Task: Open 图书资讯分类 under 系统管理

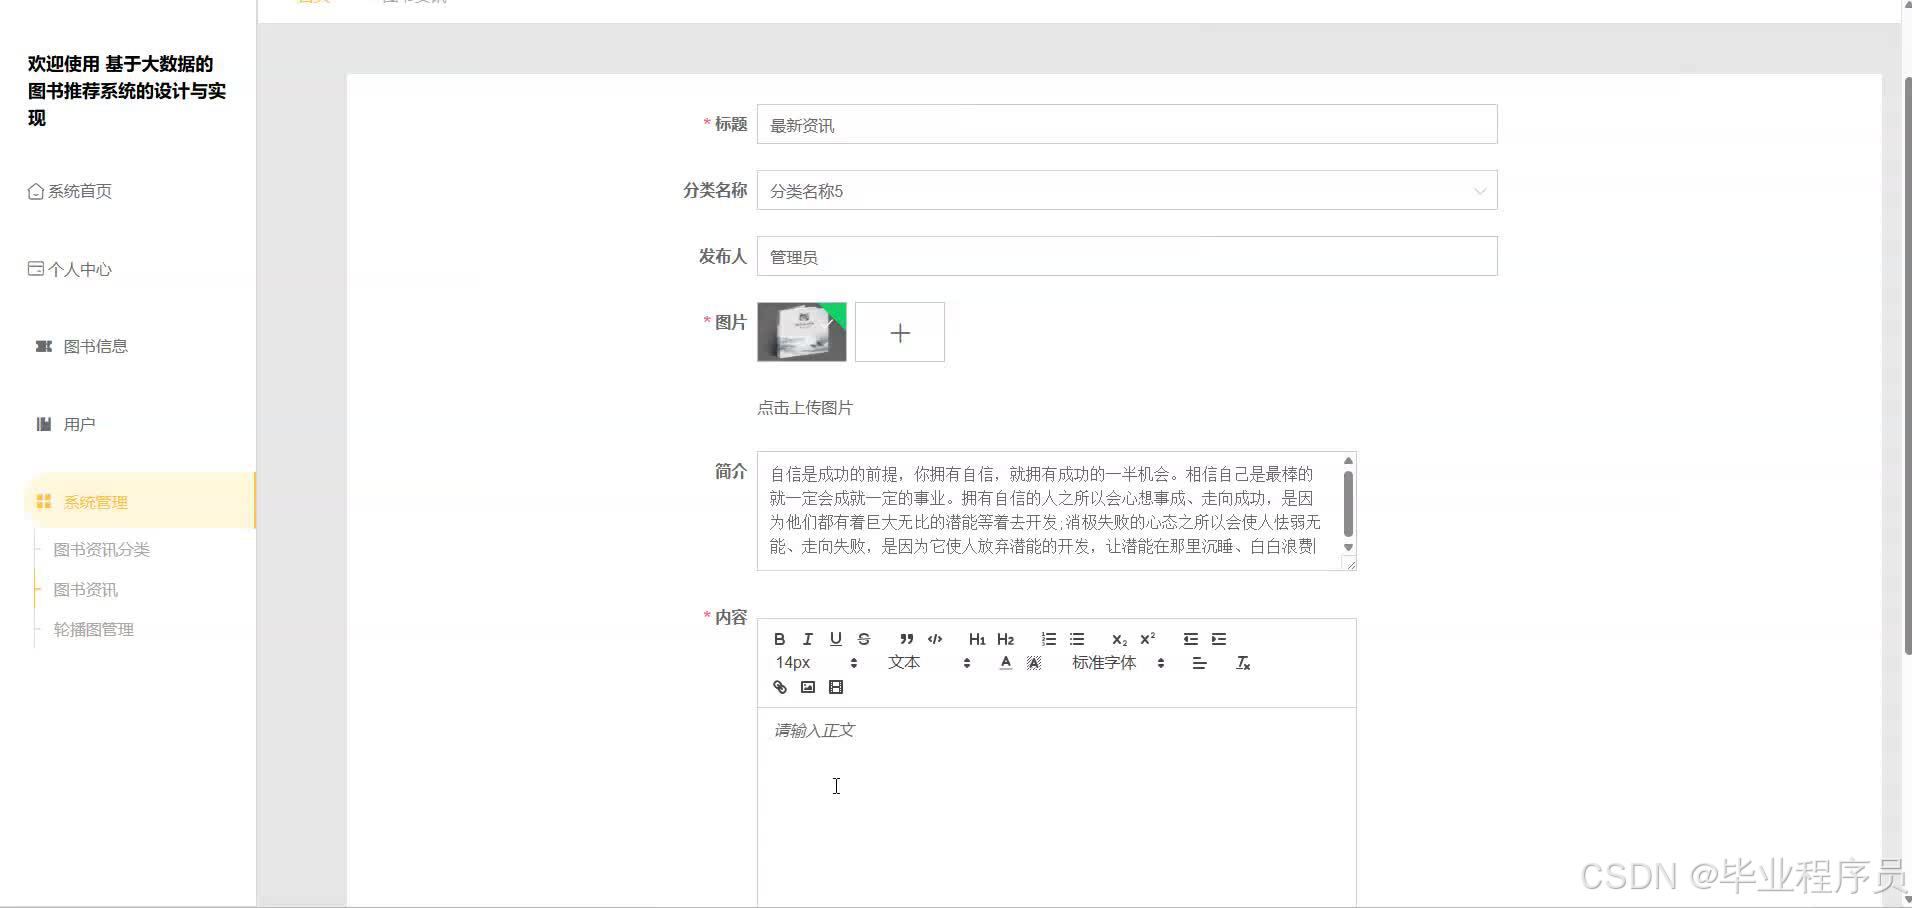Action: tap(100, 549)
